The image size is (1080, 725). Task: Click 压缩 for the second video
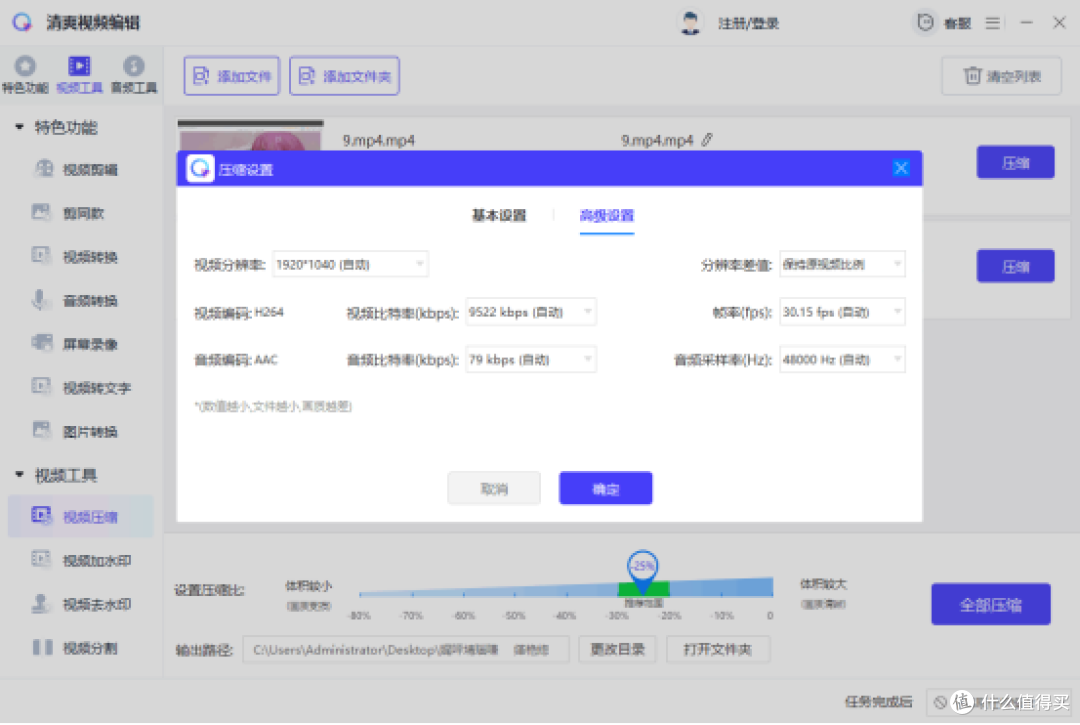1015,266
